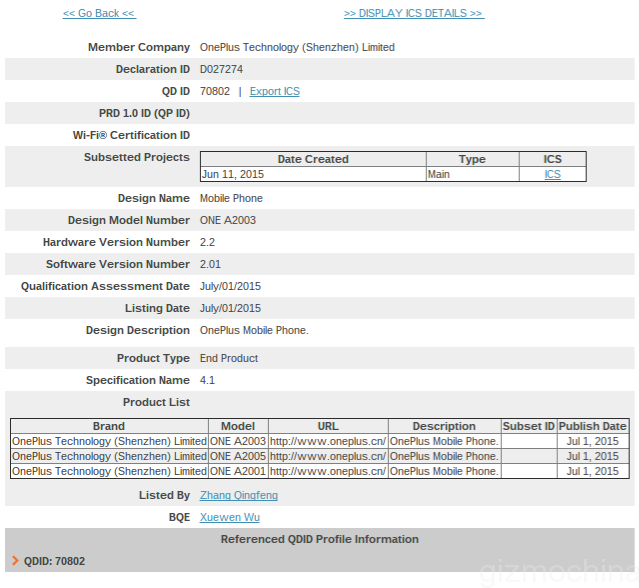Click the Subset ID column header
This screenshot has height=588, width=639.
(x=529, y=426)
